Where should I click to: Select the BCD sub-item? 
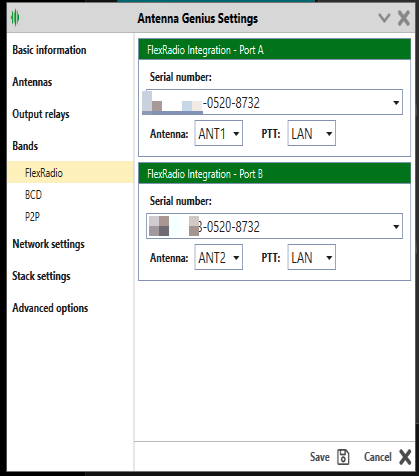coord(33,195)
